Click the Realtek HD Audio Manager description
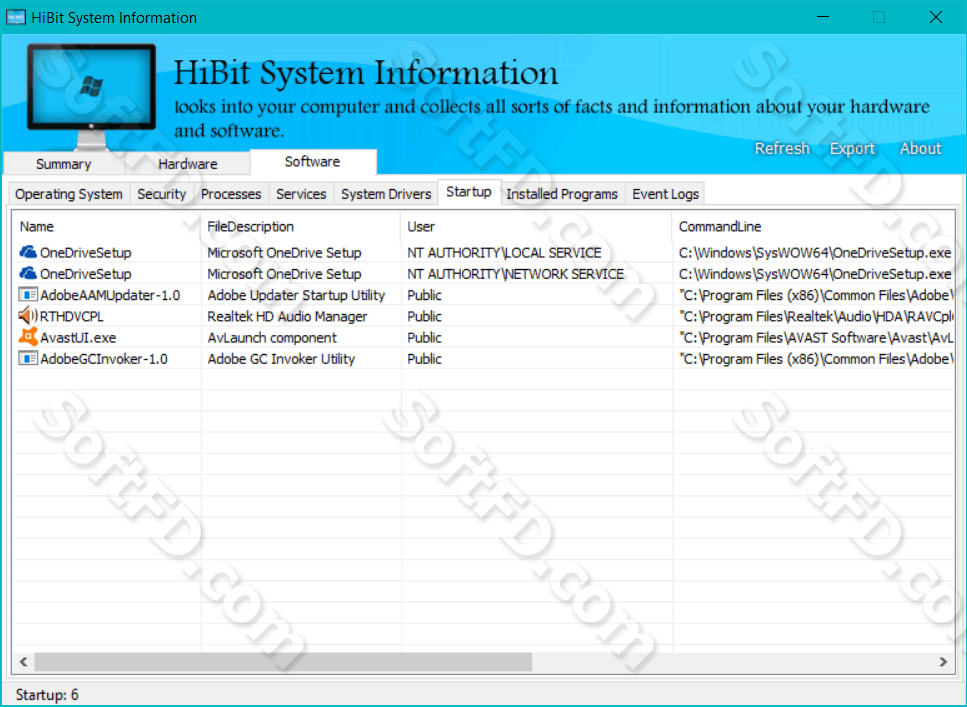967x707 pixels. coord(287,316)
